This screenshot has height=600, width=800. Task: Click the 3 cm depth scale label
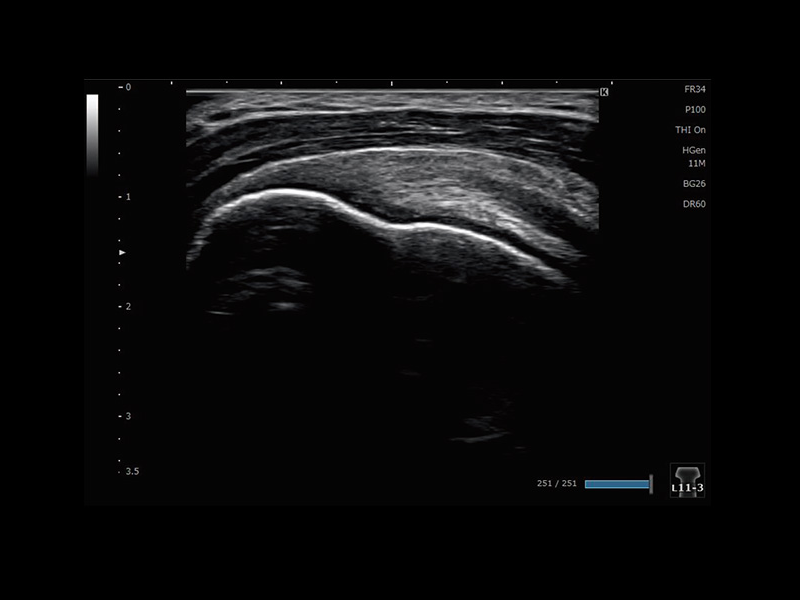click(x=128, y=416)
